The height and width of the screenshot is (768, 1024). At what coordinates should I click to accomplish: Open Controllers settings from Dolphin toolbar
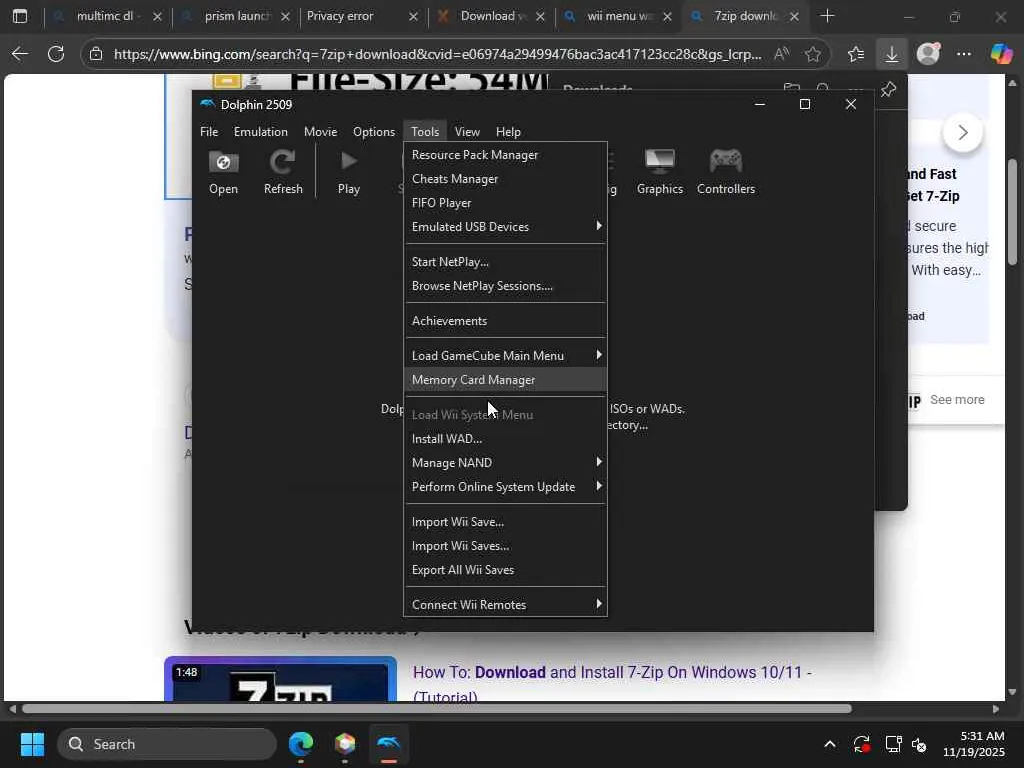(x=726, y=172)
